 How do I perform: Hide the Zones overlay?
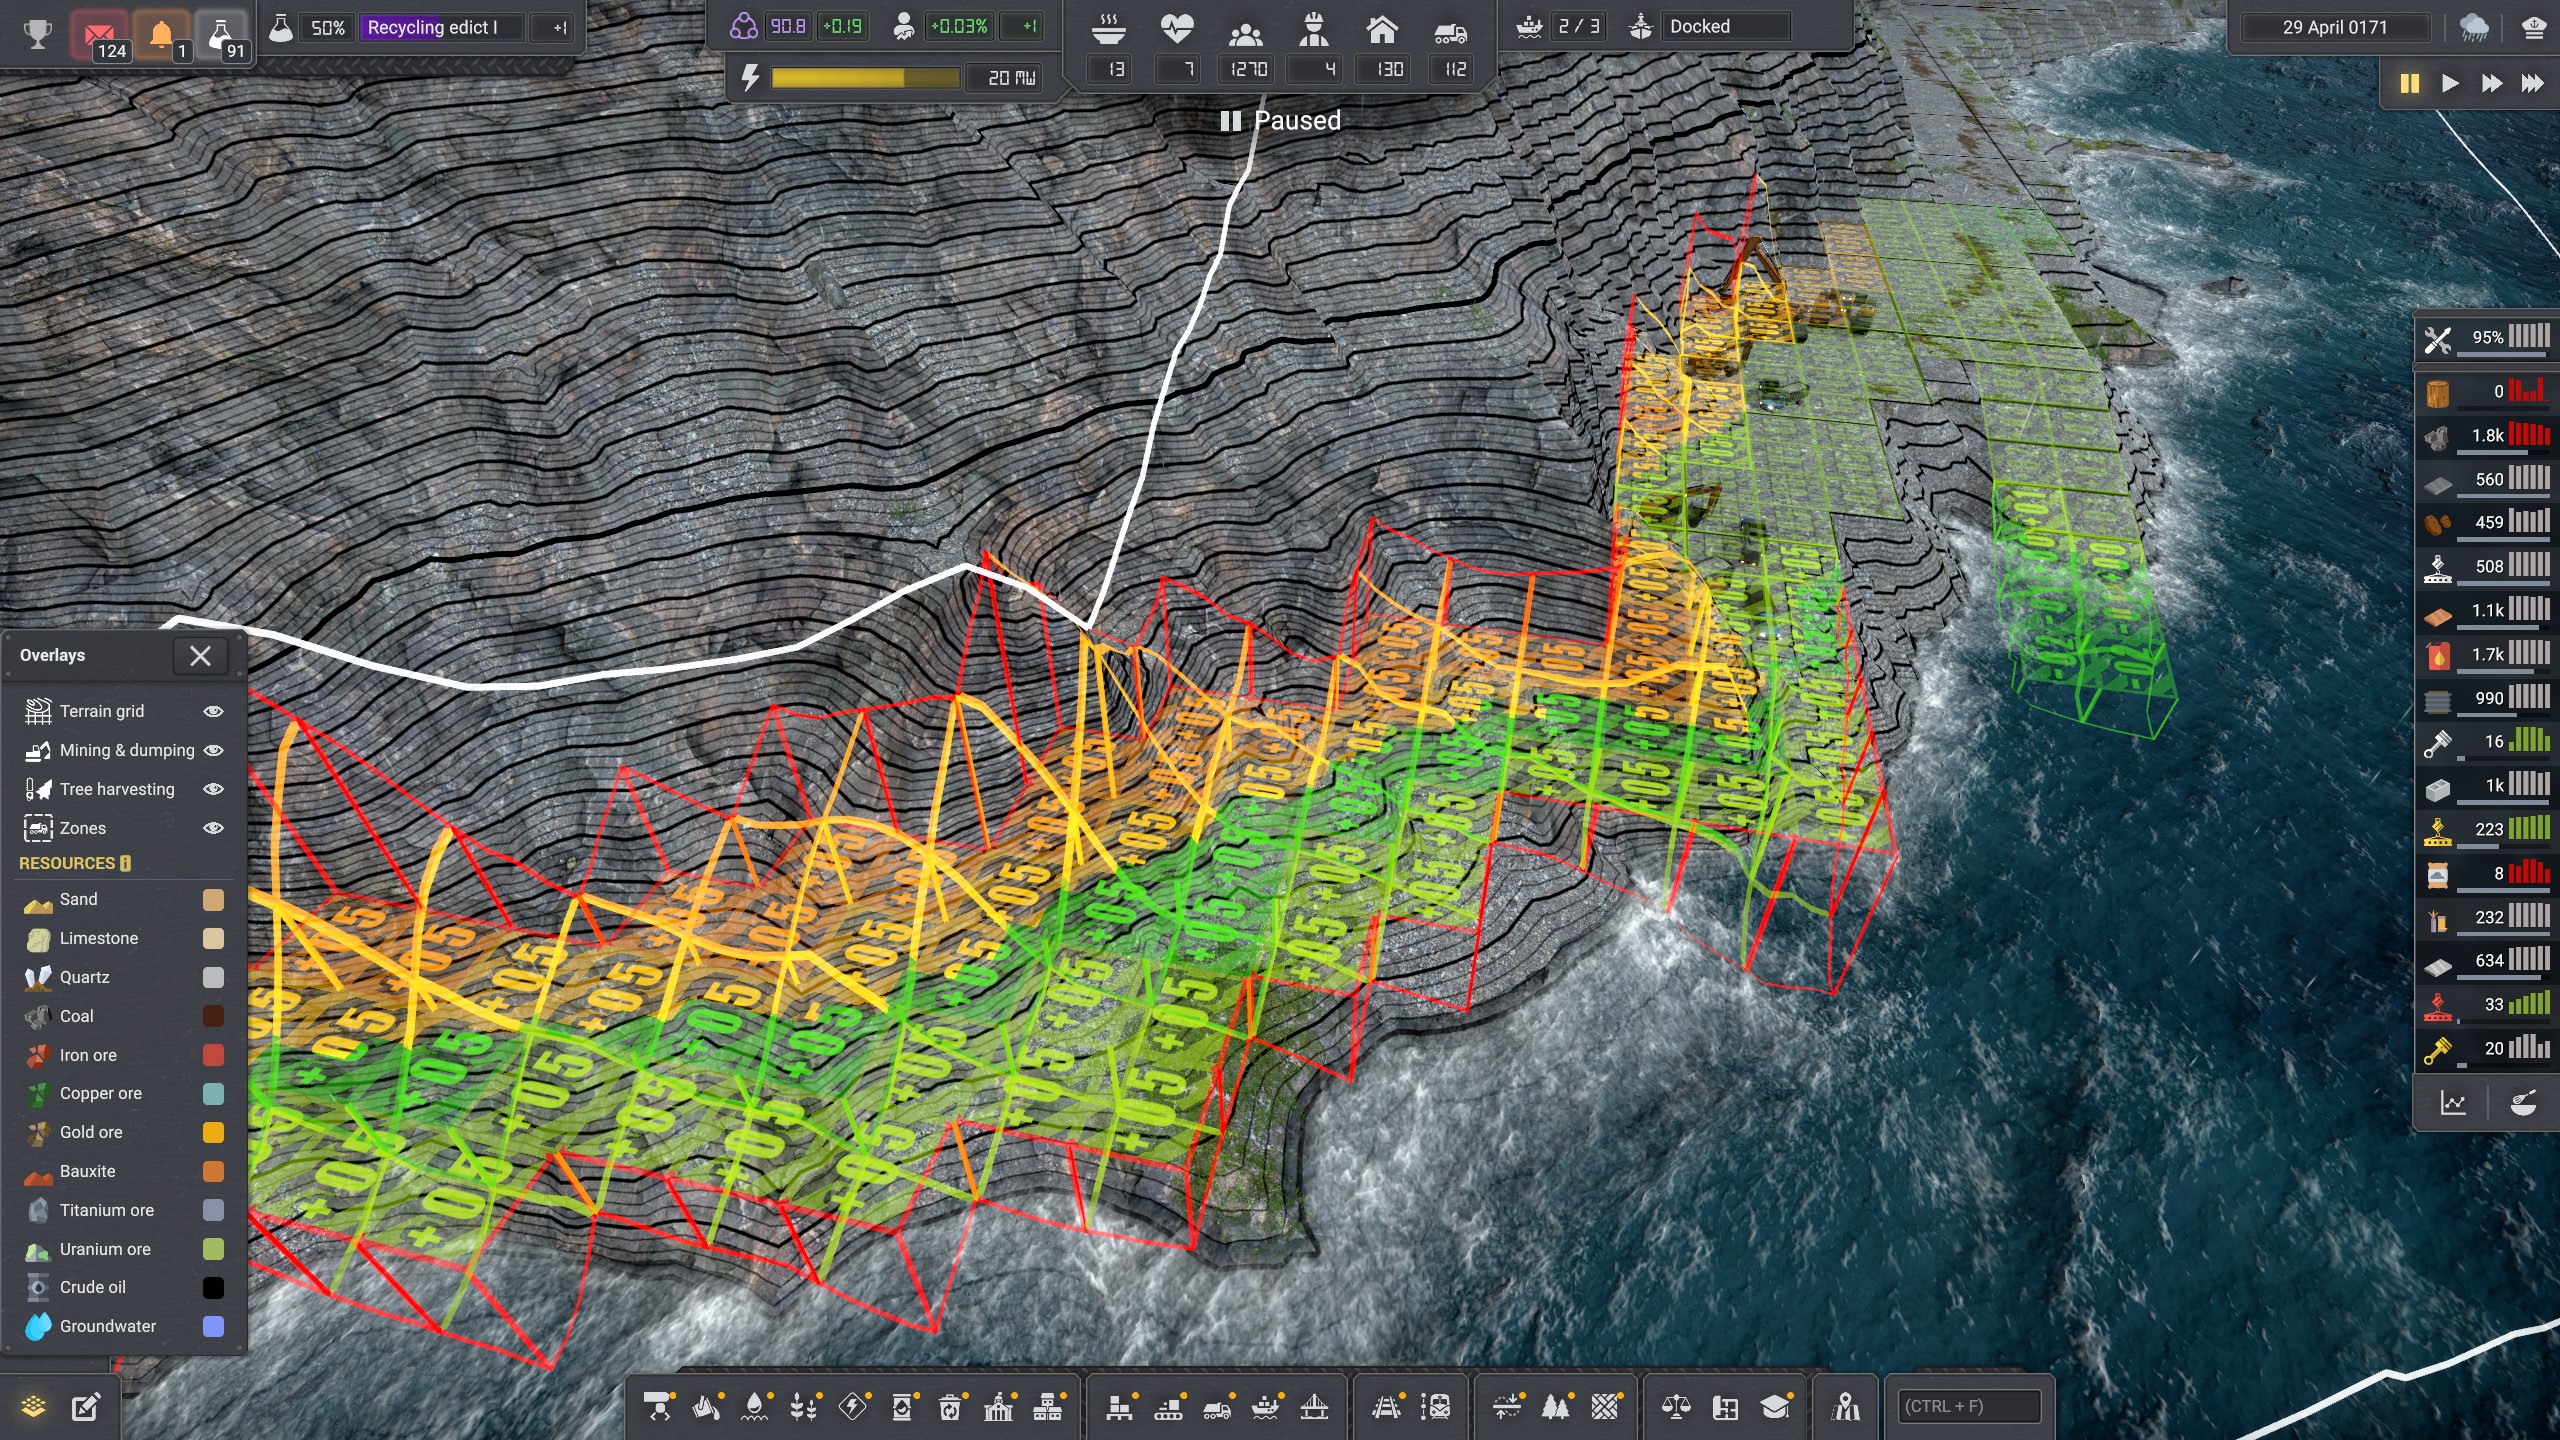[x=213, y=828]
